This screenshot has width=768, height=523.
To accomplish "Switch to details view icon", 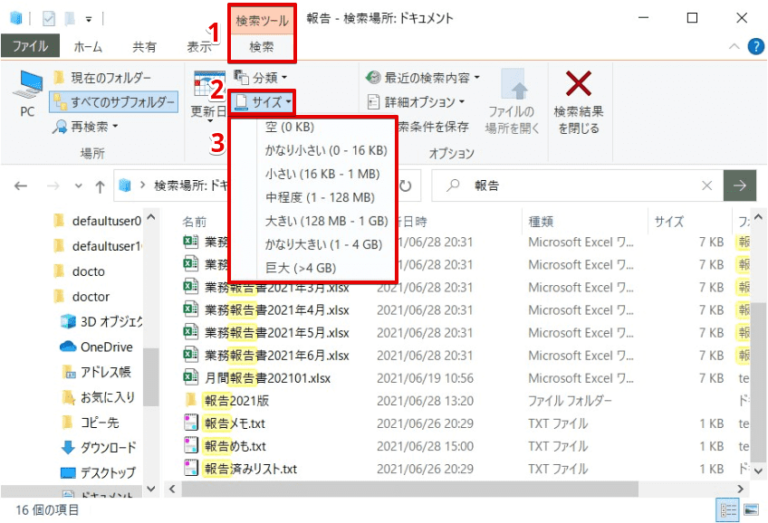I will (728, 510).
